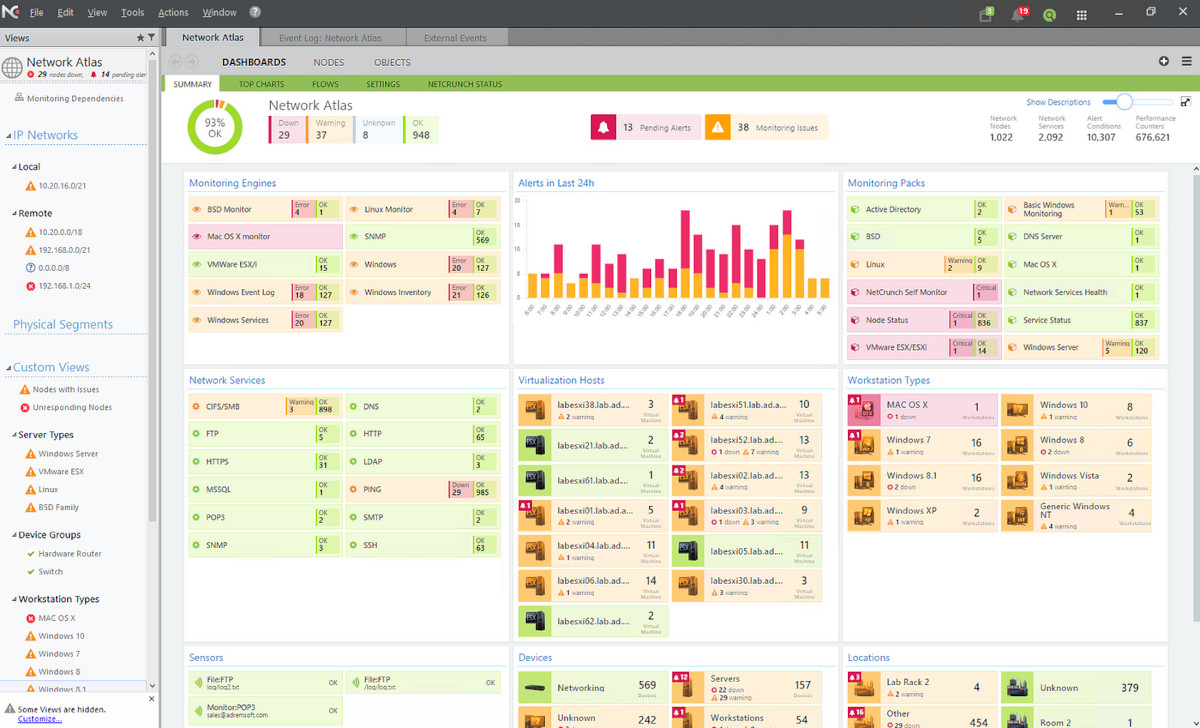Click the green live status icon
1200x728 pixels.
click(1050, 14)
